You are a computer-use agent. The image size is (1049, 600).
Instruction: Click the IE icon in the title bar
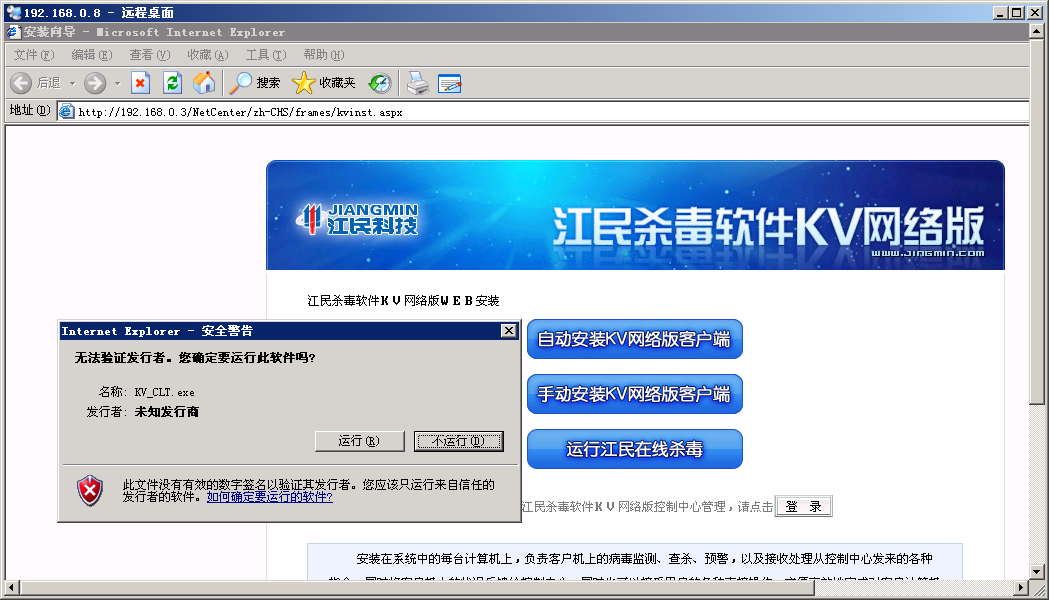click(13, 31)
